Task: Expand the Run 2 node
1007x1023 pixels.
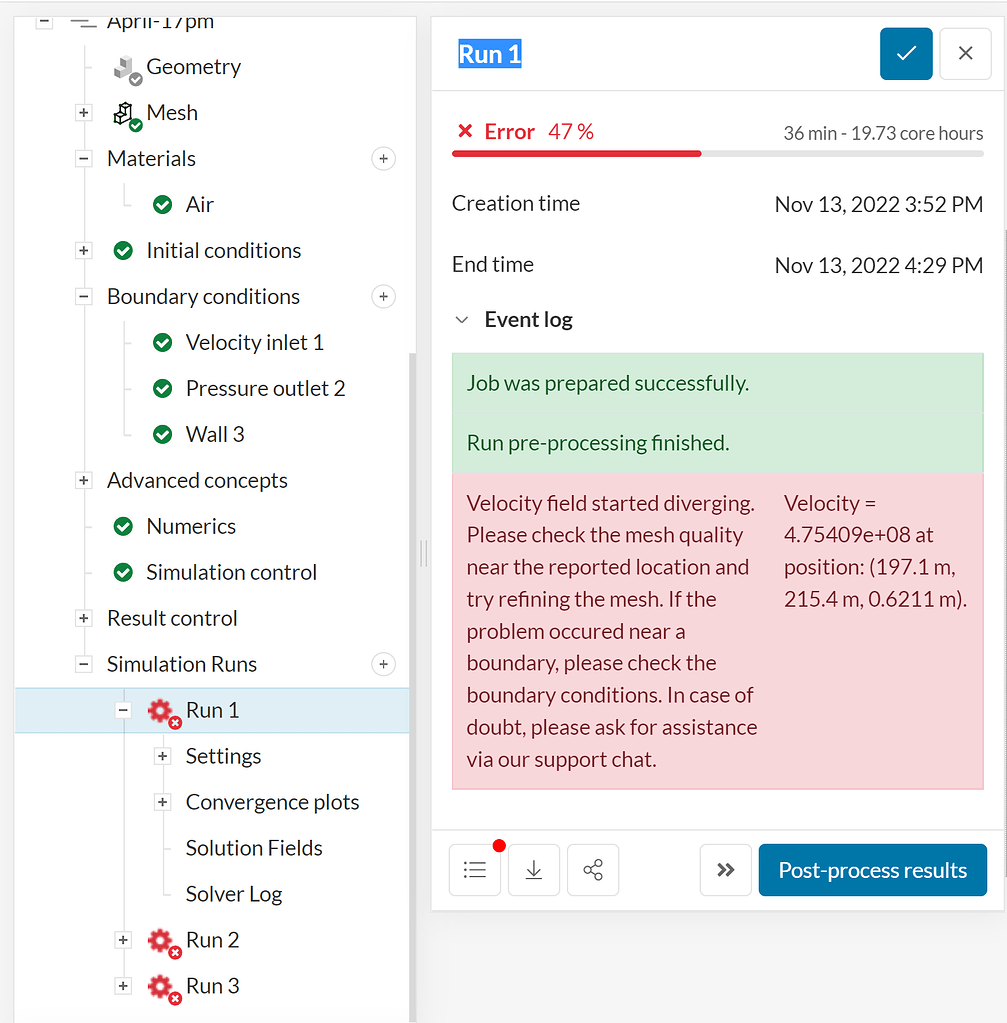Action: point(123,940)
